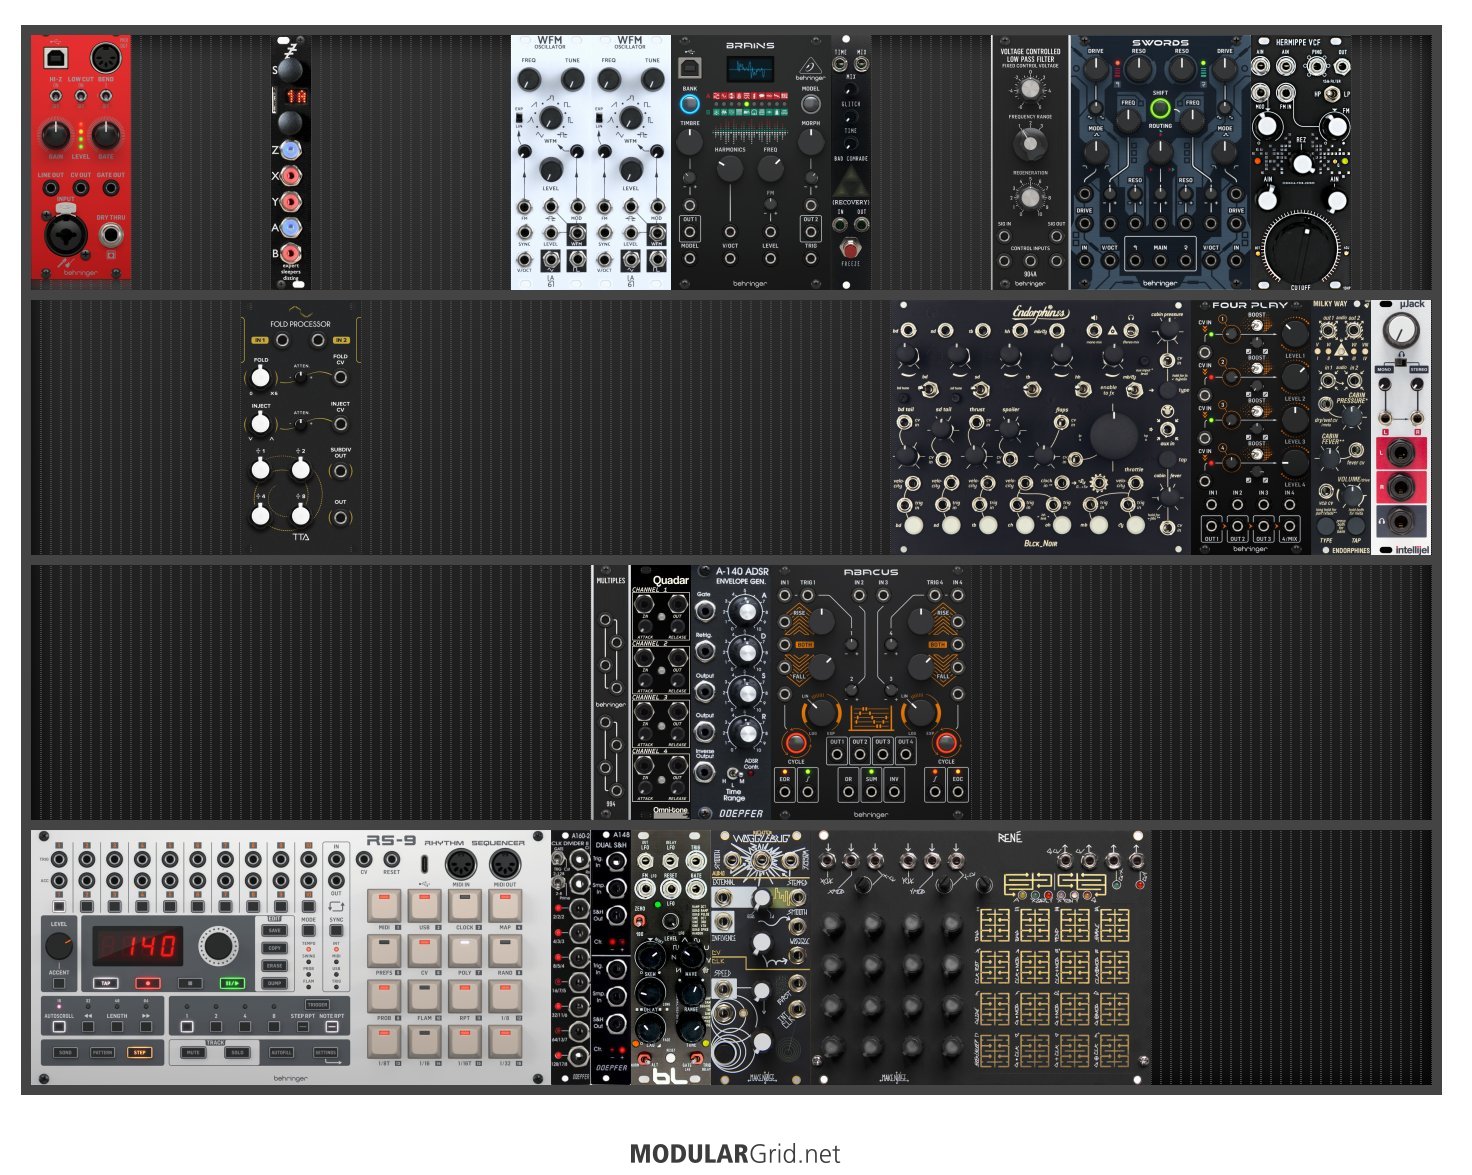Toggle track SOLO on the RS-9
The height and width of the screenshot is (1175, 1472).
point(237,1053)
